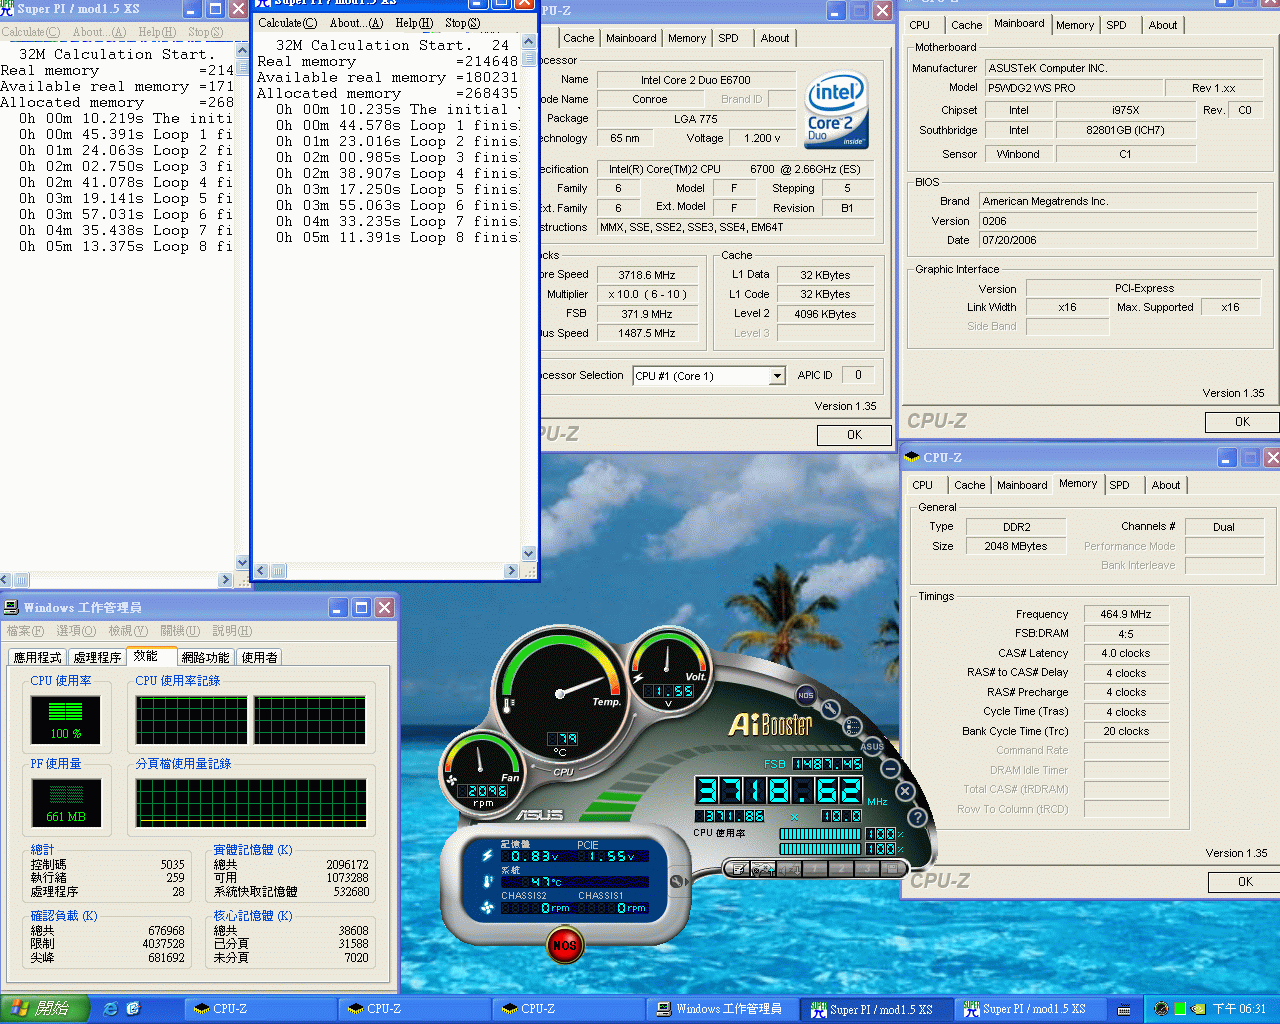Click AI Booster list options icon
The height and width of the screenshot is (1024, 1280).
853,726
